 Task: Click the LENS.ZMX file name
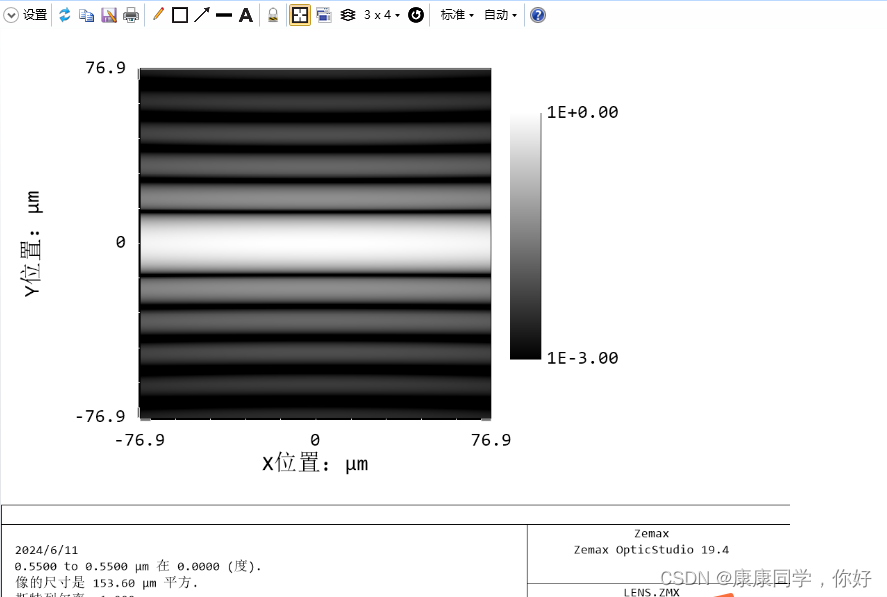tap(651, 592)
